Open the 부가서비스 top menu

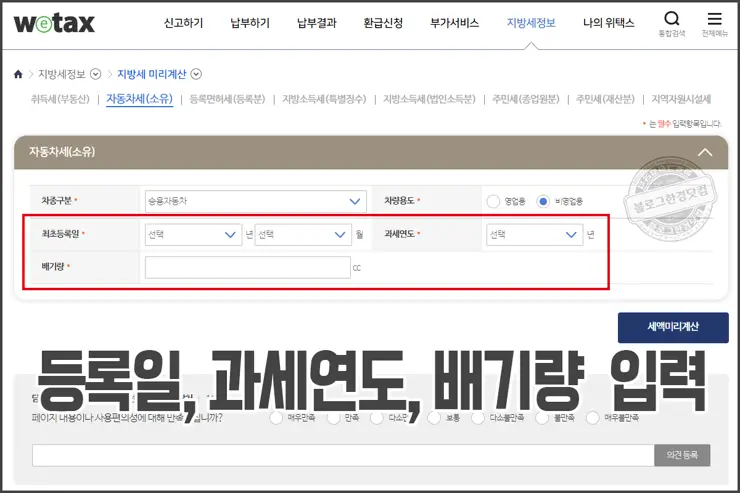click(x=454, y=23)
